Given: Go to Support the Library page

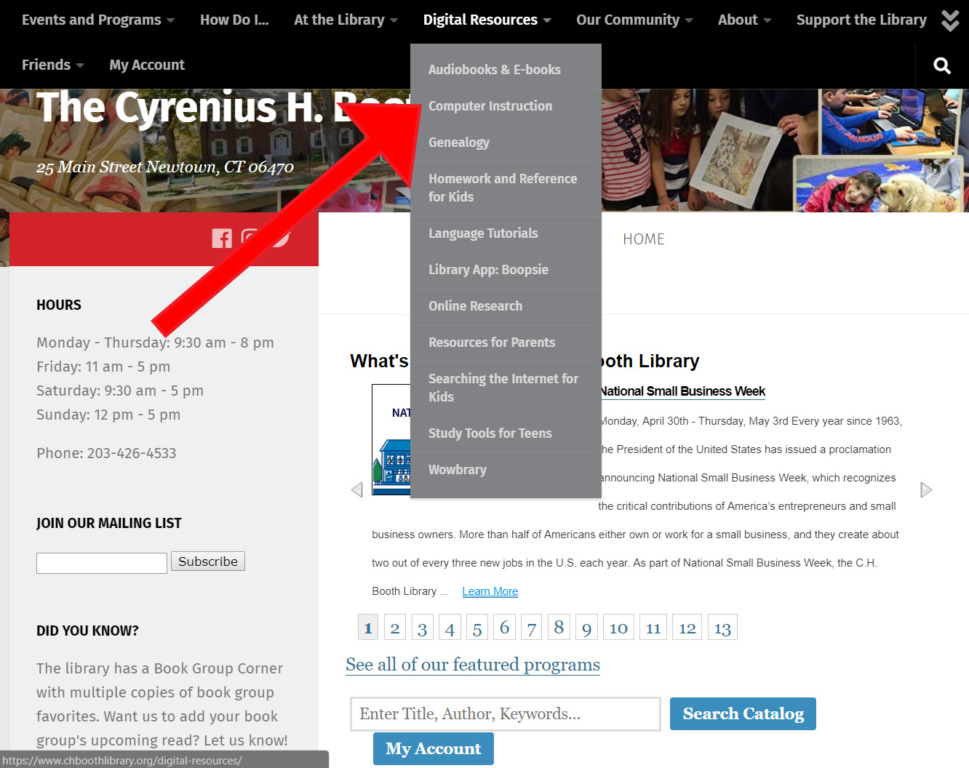Looking at the screenshot, I should (x=861, y=20).
